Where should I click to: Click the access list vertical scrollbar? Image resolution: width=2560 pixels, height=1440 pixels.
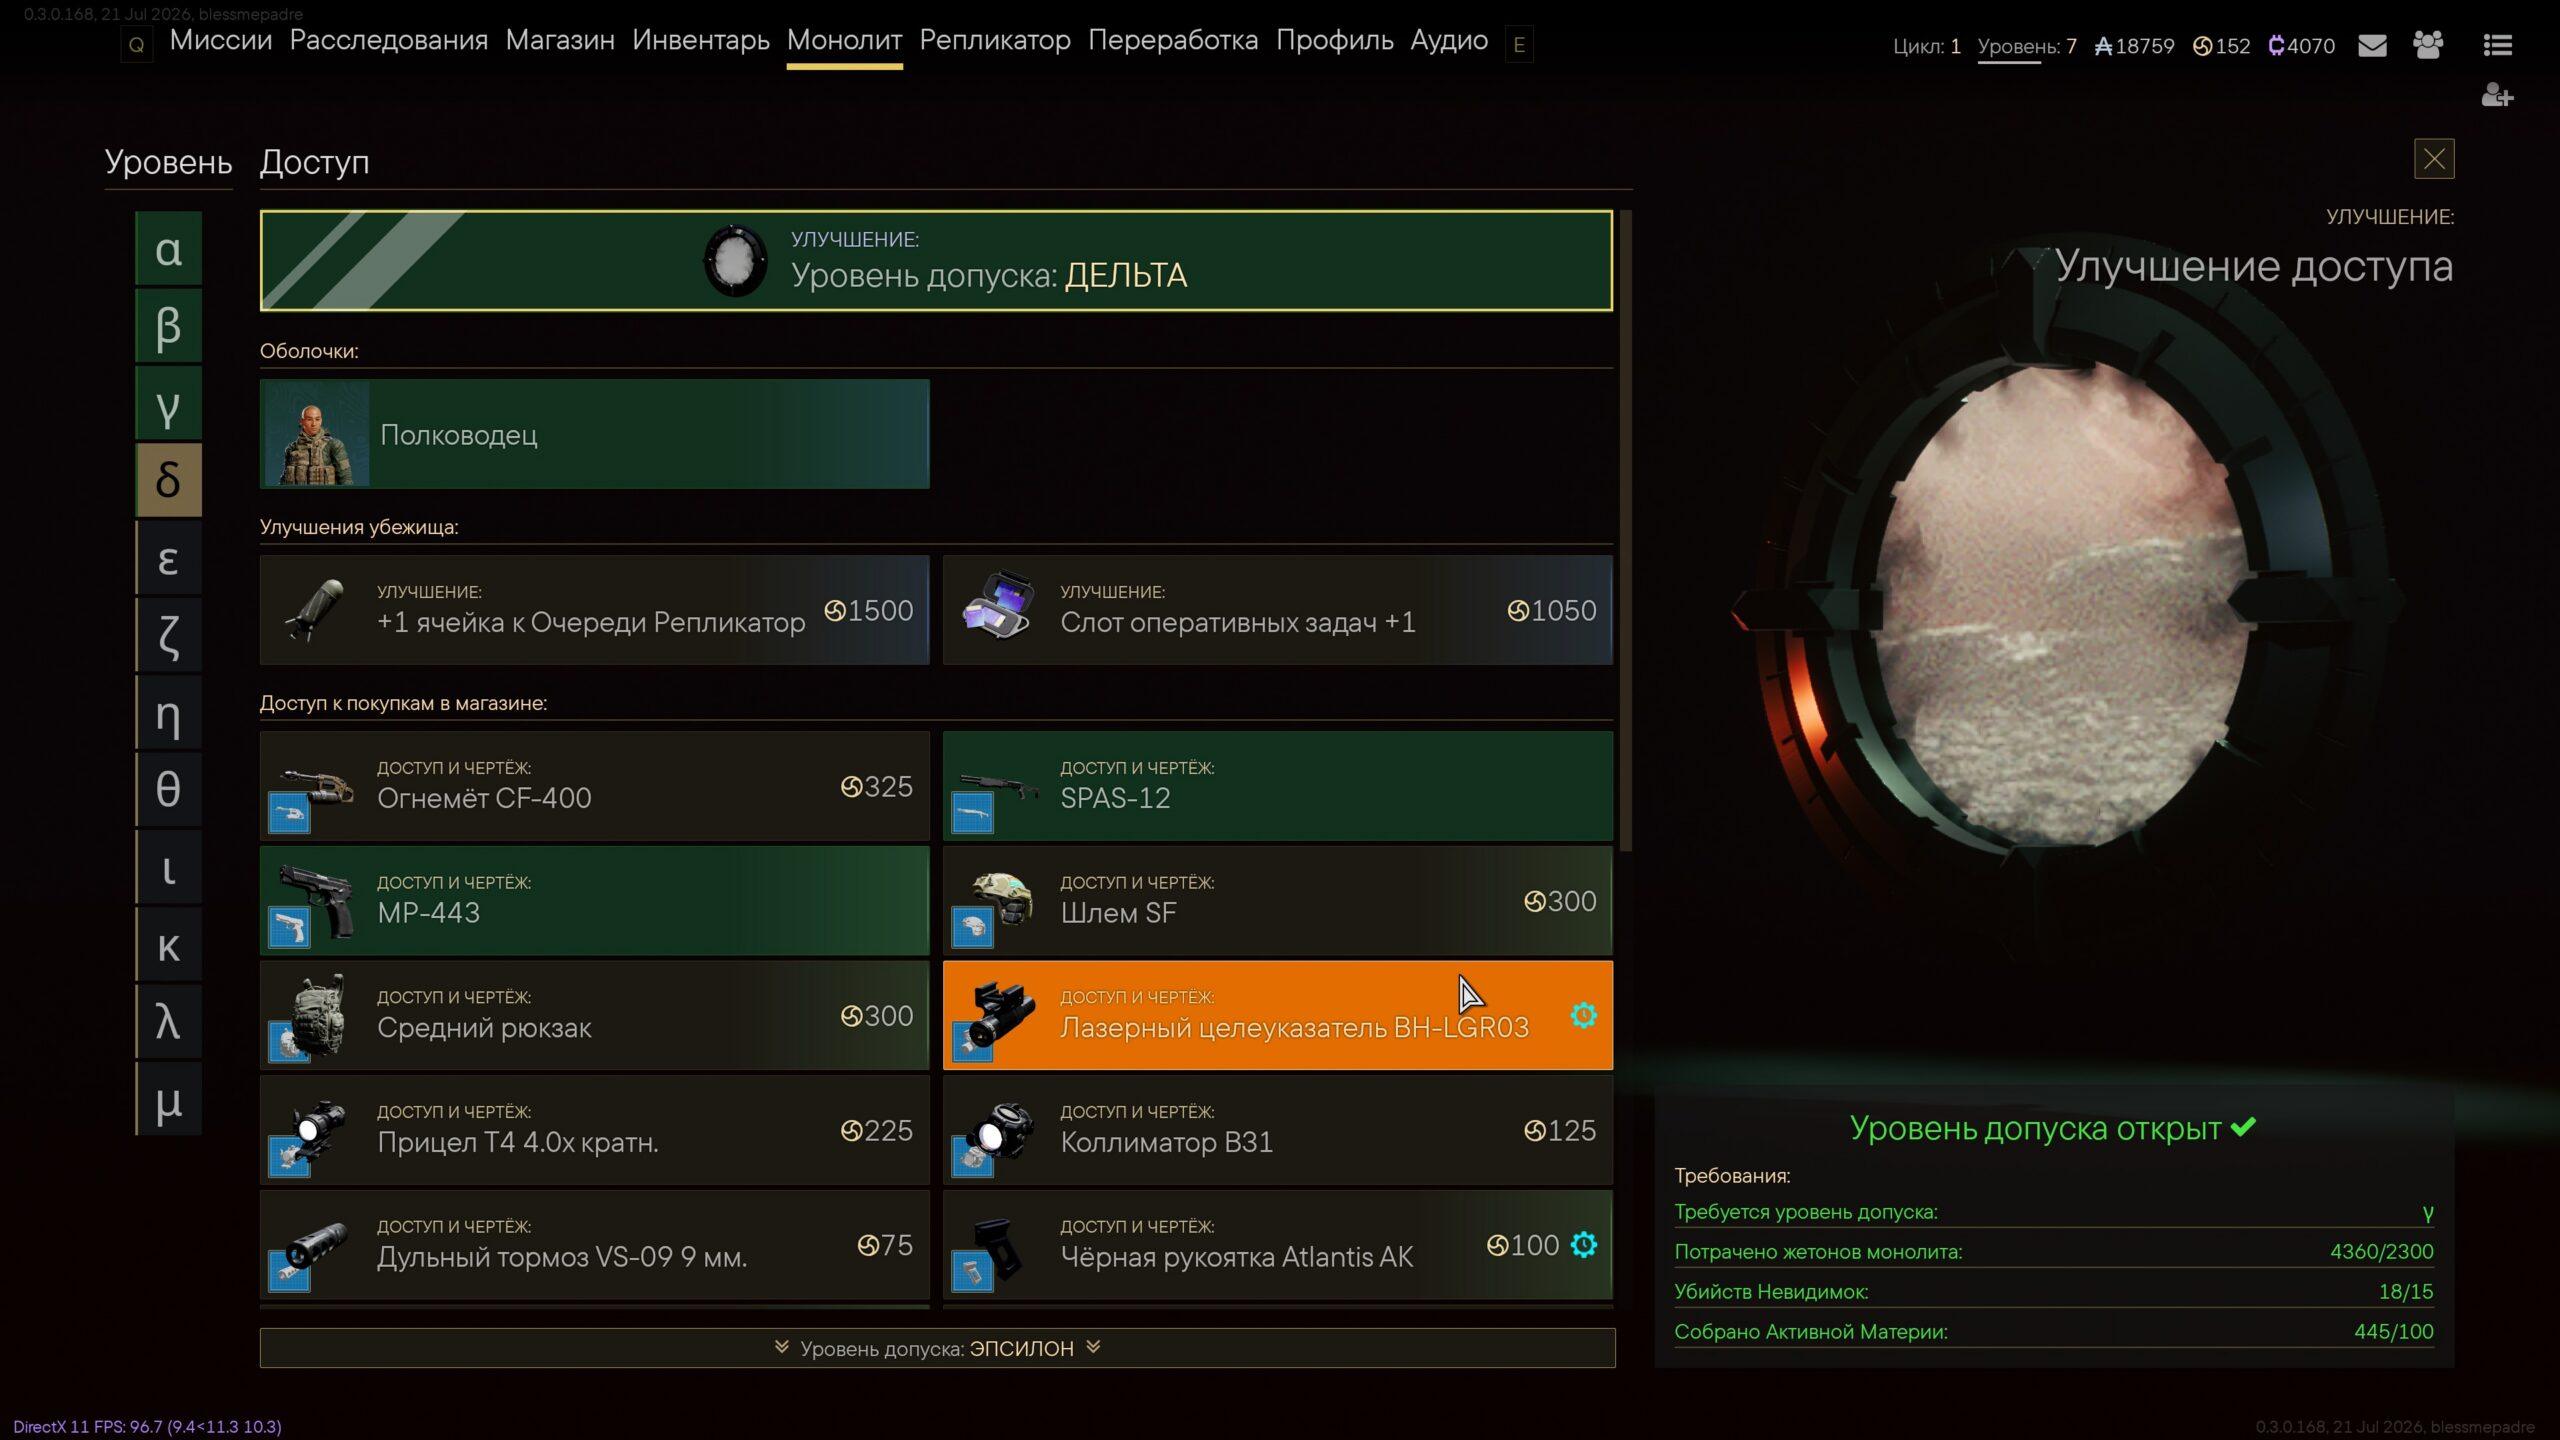coord(1626,530)
